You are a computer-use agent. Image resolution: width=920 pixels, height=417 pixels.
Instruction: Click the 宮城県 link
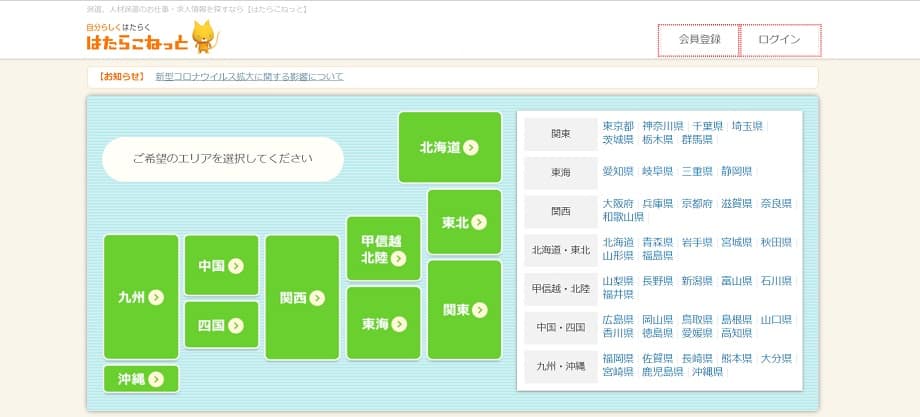[x=737, y=242]
